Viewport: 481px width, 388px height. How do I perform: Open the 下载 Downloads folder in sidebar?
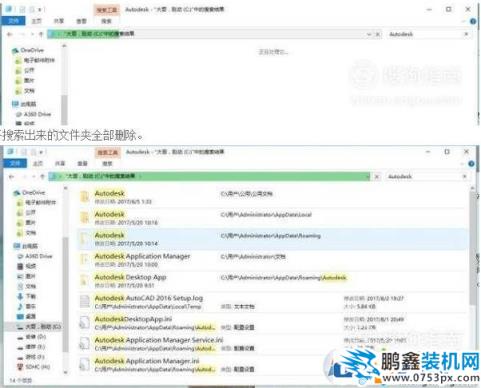27,296
